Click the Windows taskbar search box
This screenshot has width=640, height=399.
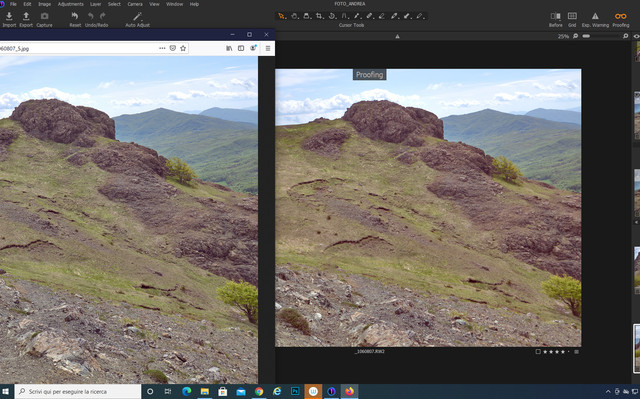[78, 392]
